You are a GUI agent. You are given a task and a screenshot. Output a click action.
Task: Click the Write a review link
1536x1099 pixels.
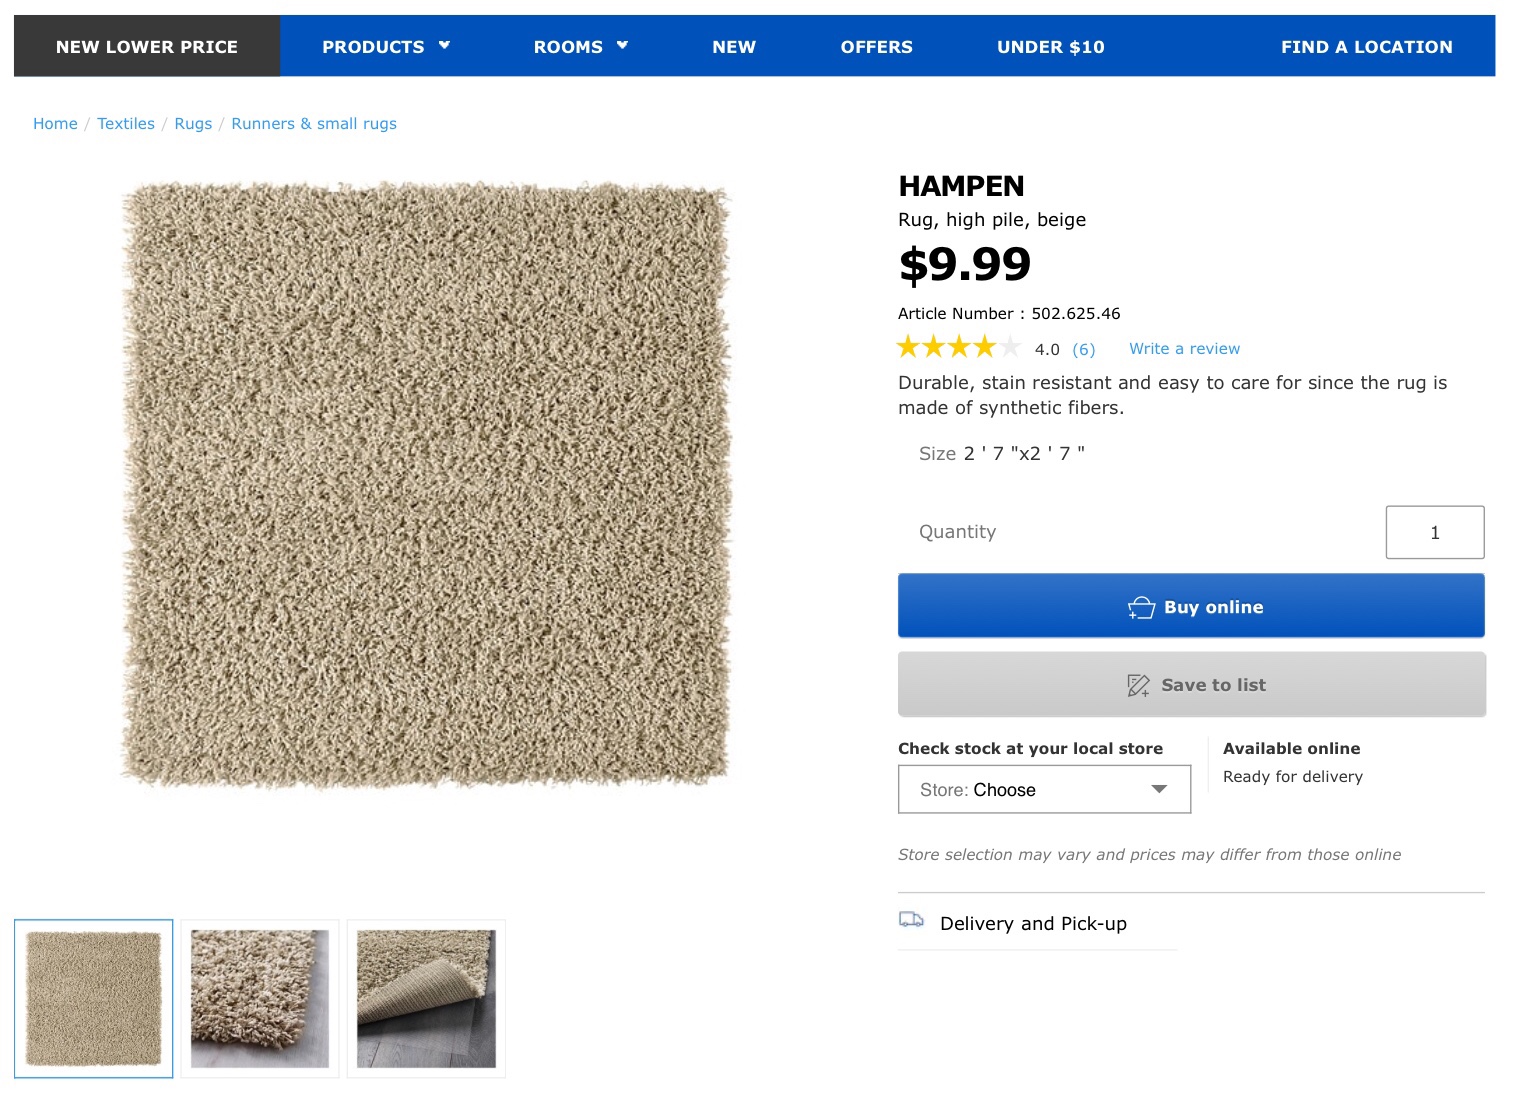tap(1184, 349)
